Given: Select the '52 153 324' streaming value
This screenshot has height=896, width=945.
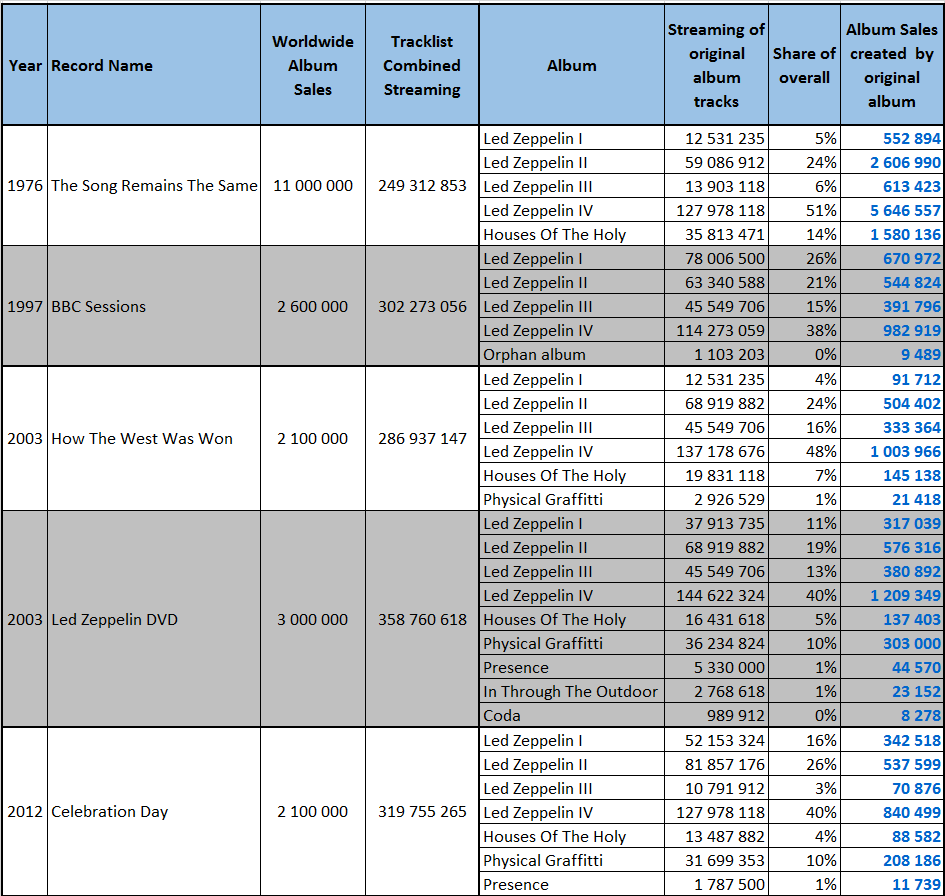Looking at the screenshot, I should (716, 741).
